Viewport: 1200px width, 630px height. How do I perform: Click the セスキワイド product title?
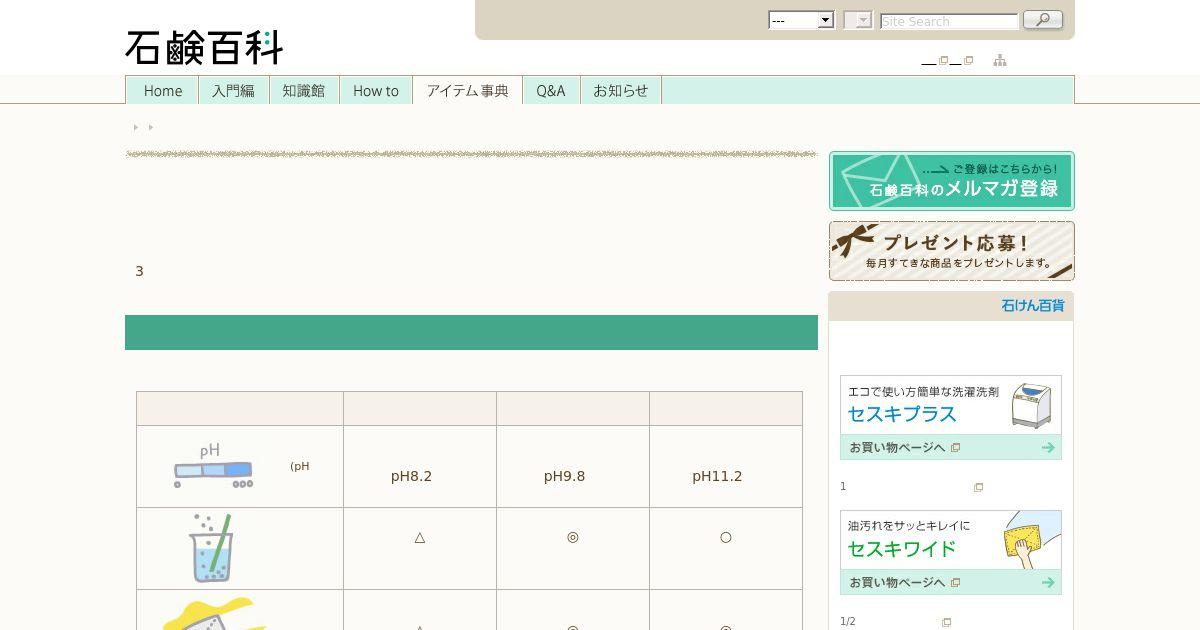point(902,549)
